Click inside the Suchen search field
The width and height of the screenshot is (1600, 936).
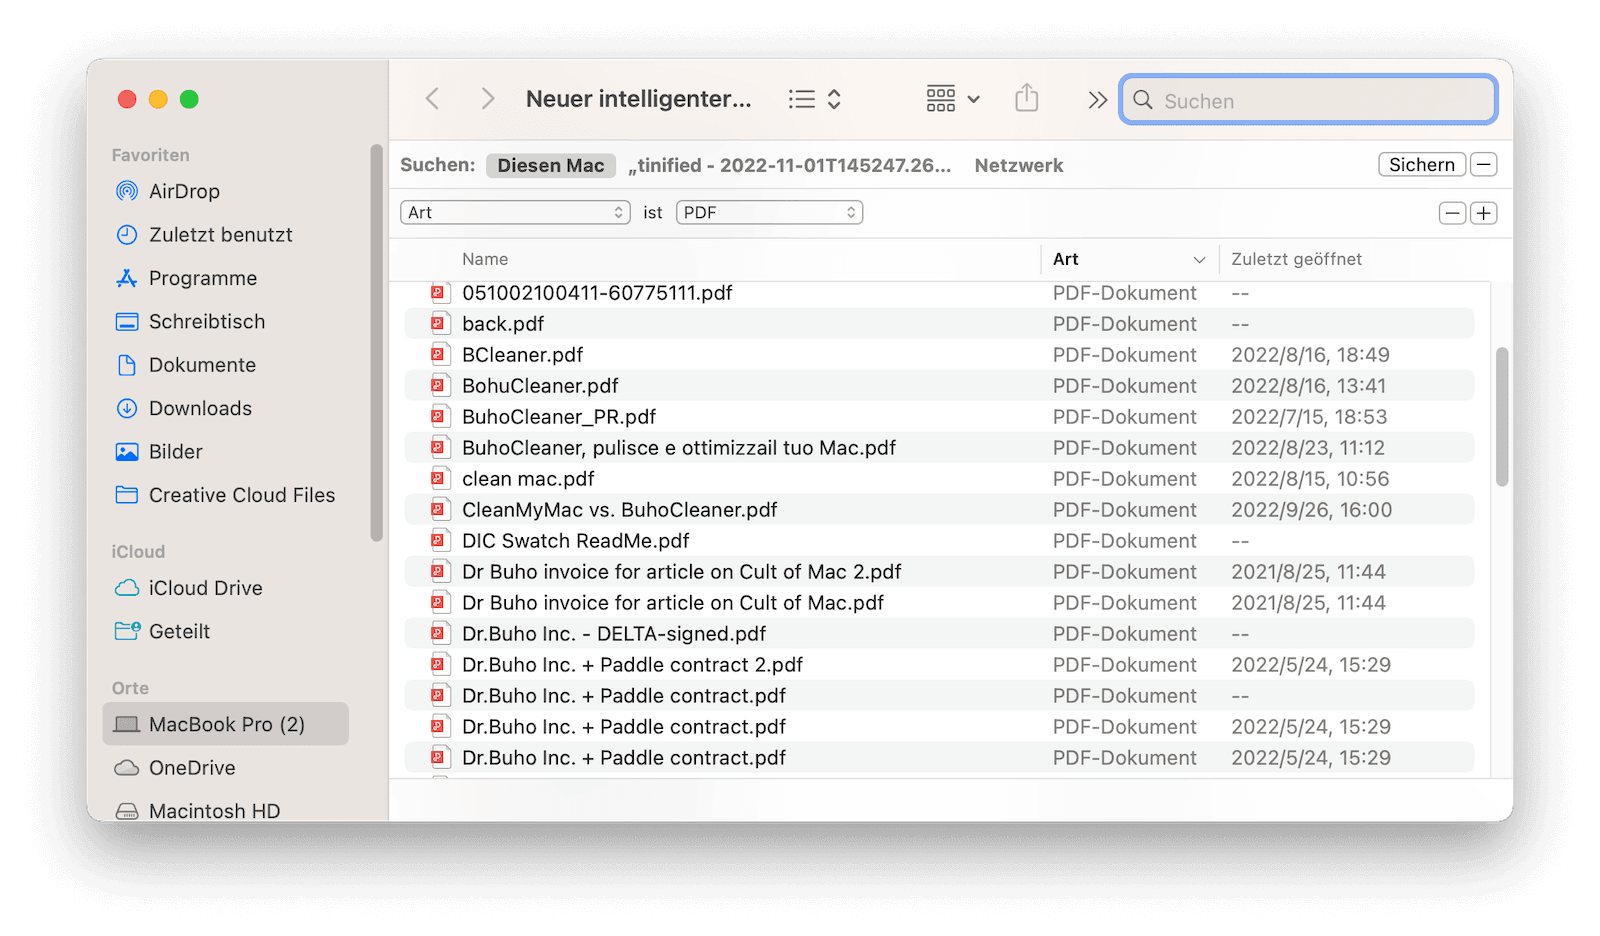pos(1307,100)
